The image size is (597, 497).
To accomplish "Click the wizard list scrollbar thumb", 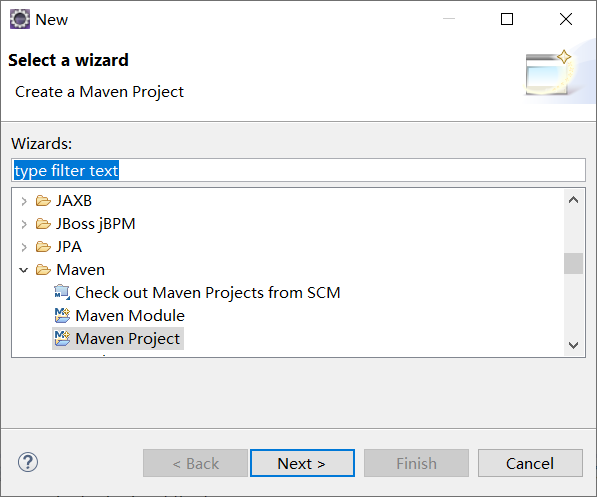I will tap(573, 263).
